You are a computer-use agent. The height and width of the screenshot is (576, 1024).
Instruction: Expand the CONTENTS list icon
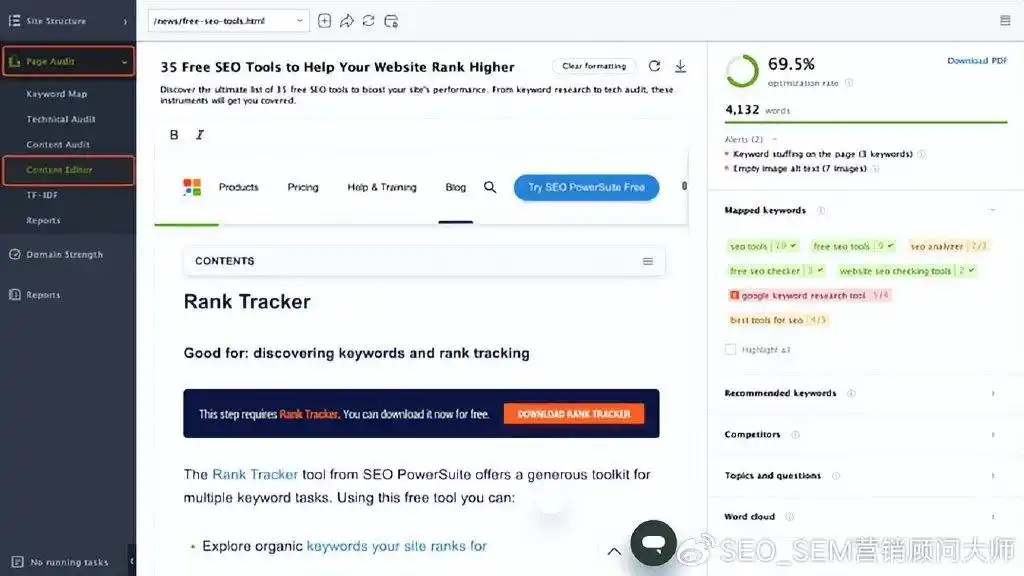pos(648,261)
